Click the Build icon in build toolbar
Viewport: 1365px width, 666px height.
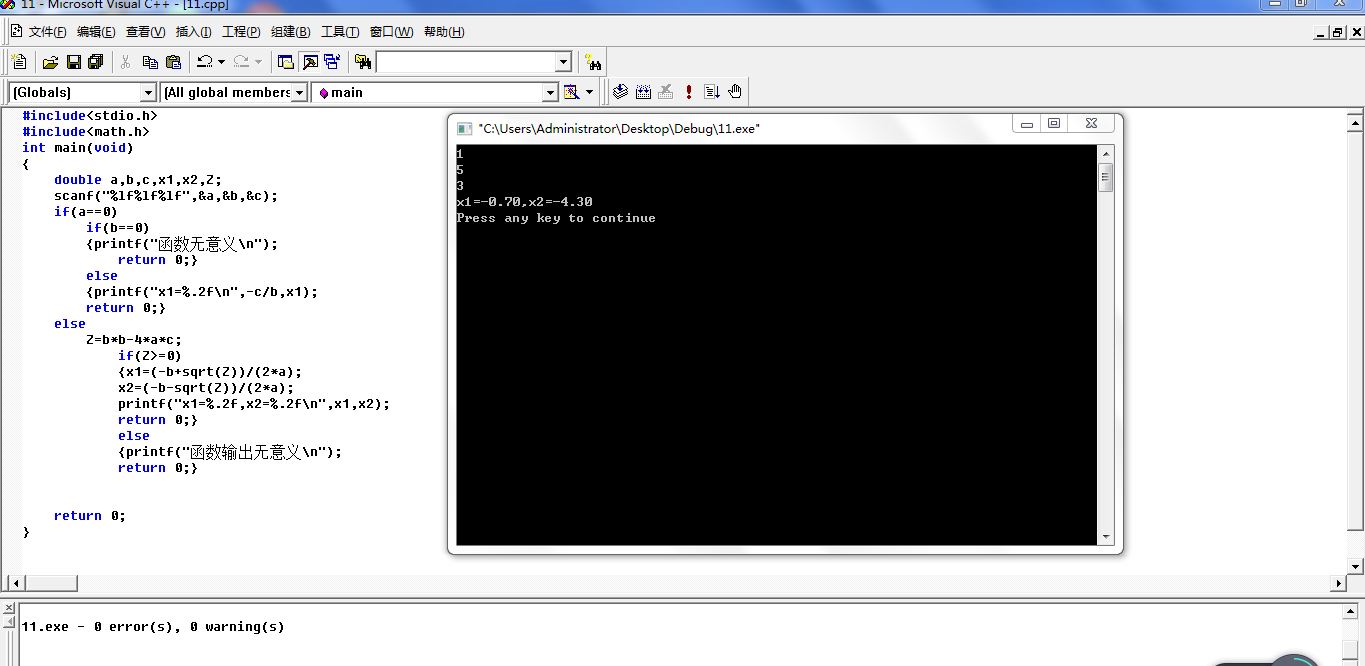coord(643,92)
